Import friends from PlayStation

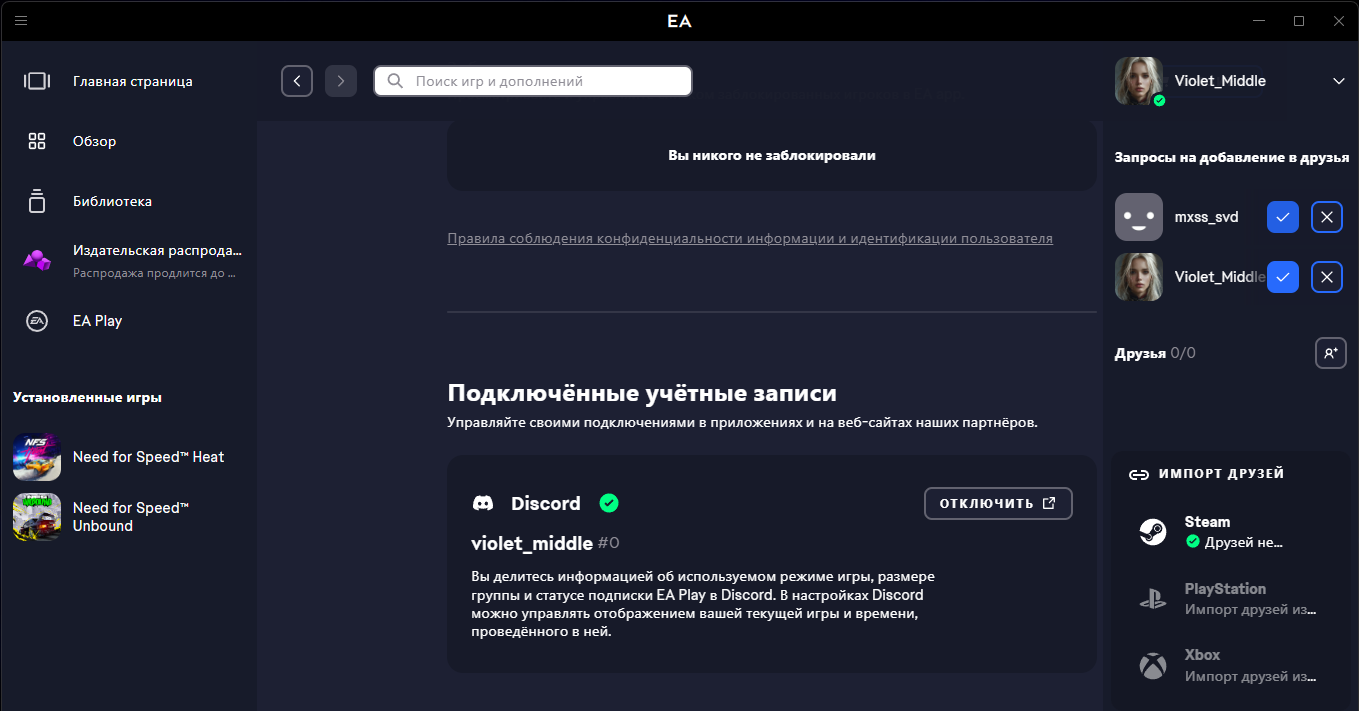[1232, 598]
